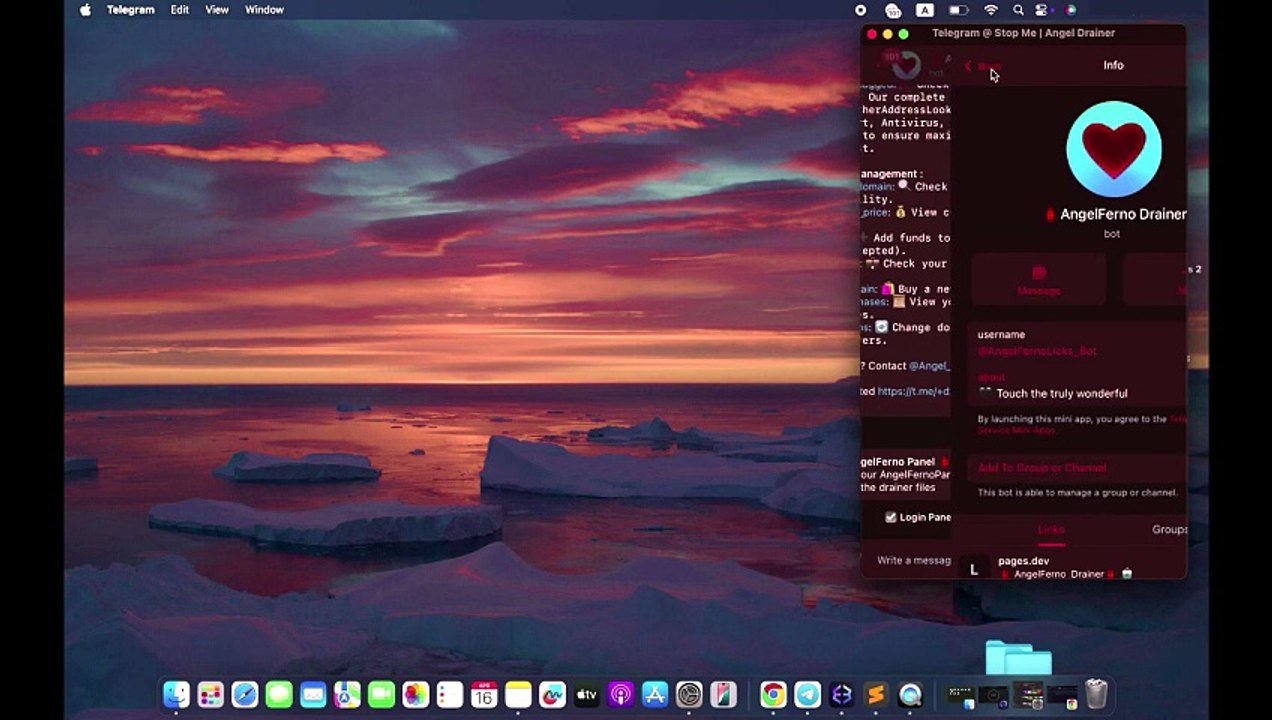Open the pages.dev shared link row

coord(1073,567)
